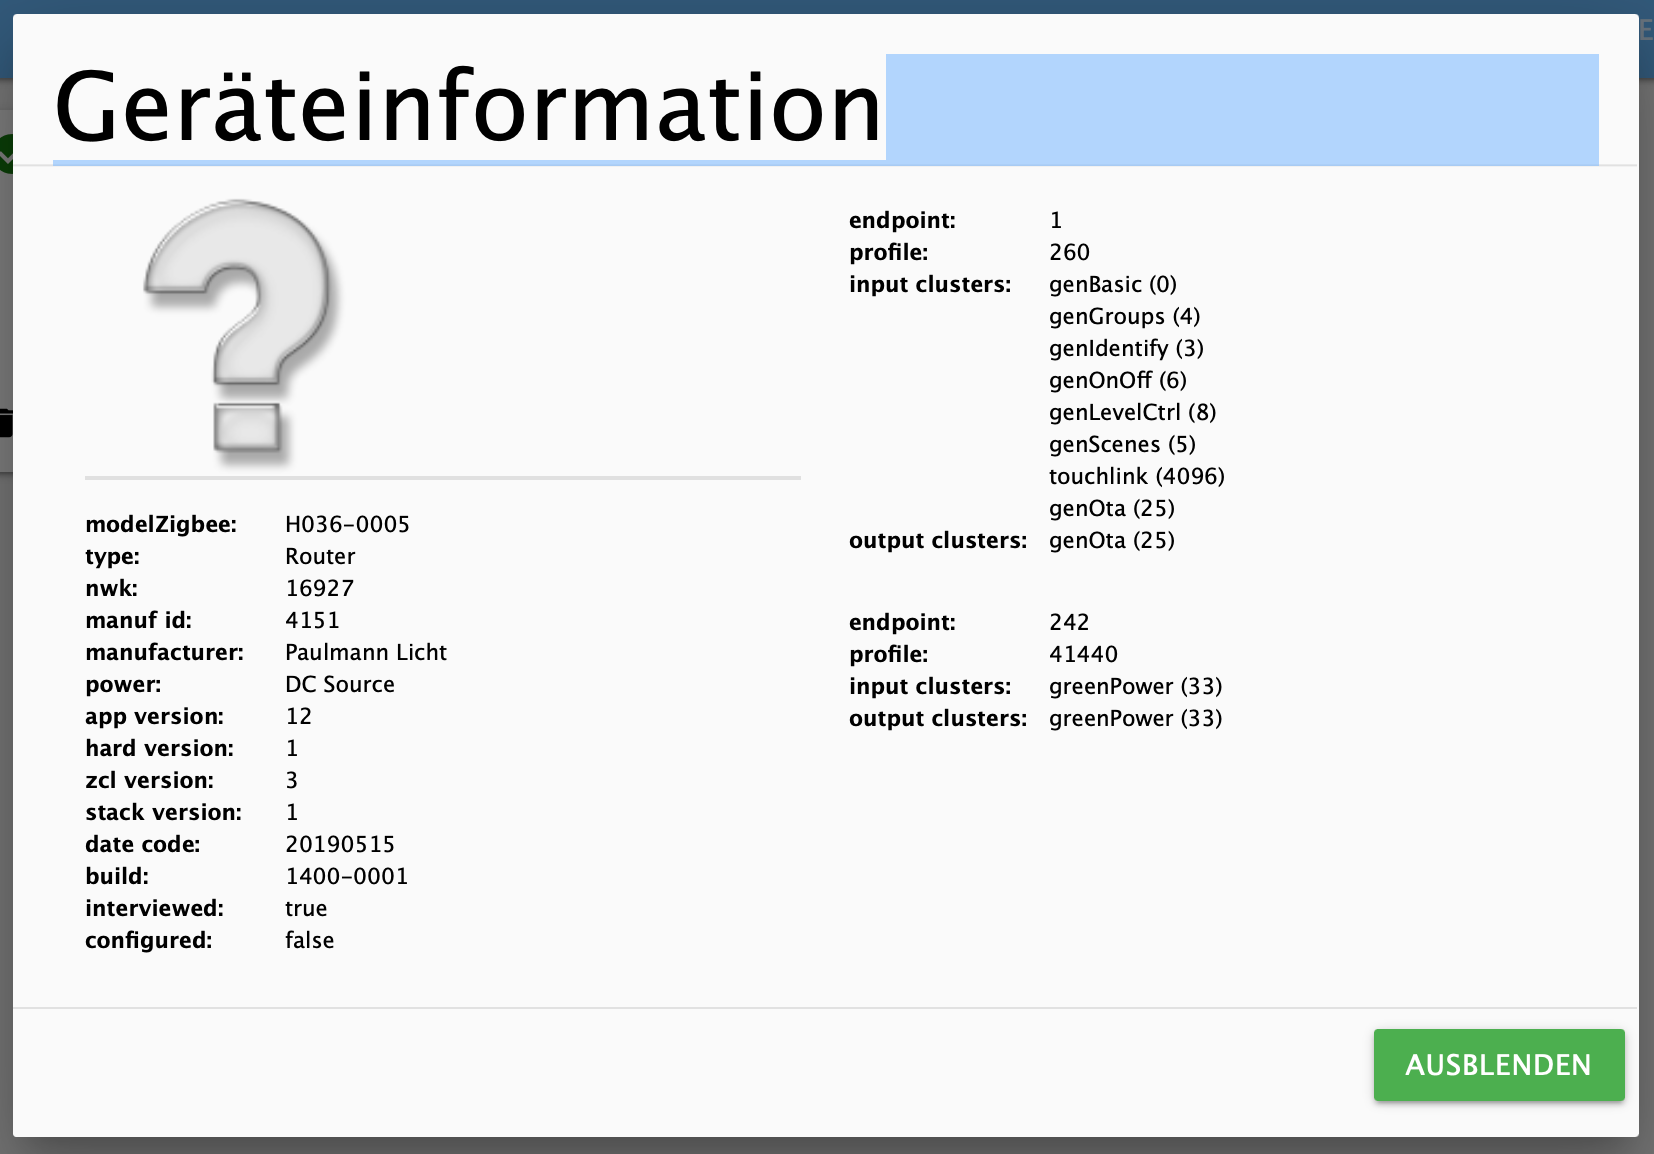This screenshot has width=1654, height=1154.
Task: Click the endpoint: label above profile 260
Action: [x=902, y=220]
